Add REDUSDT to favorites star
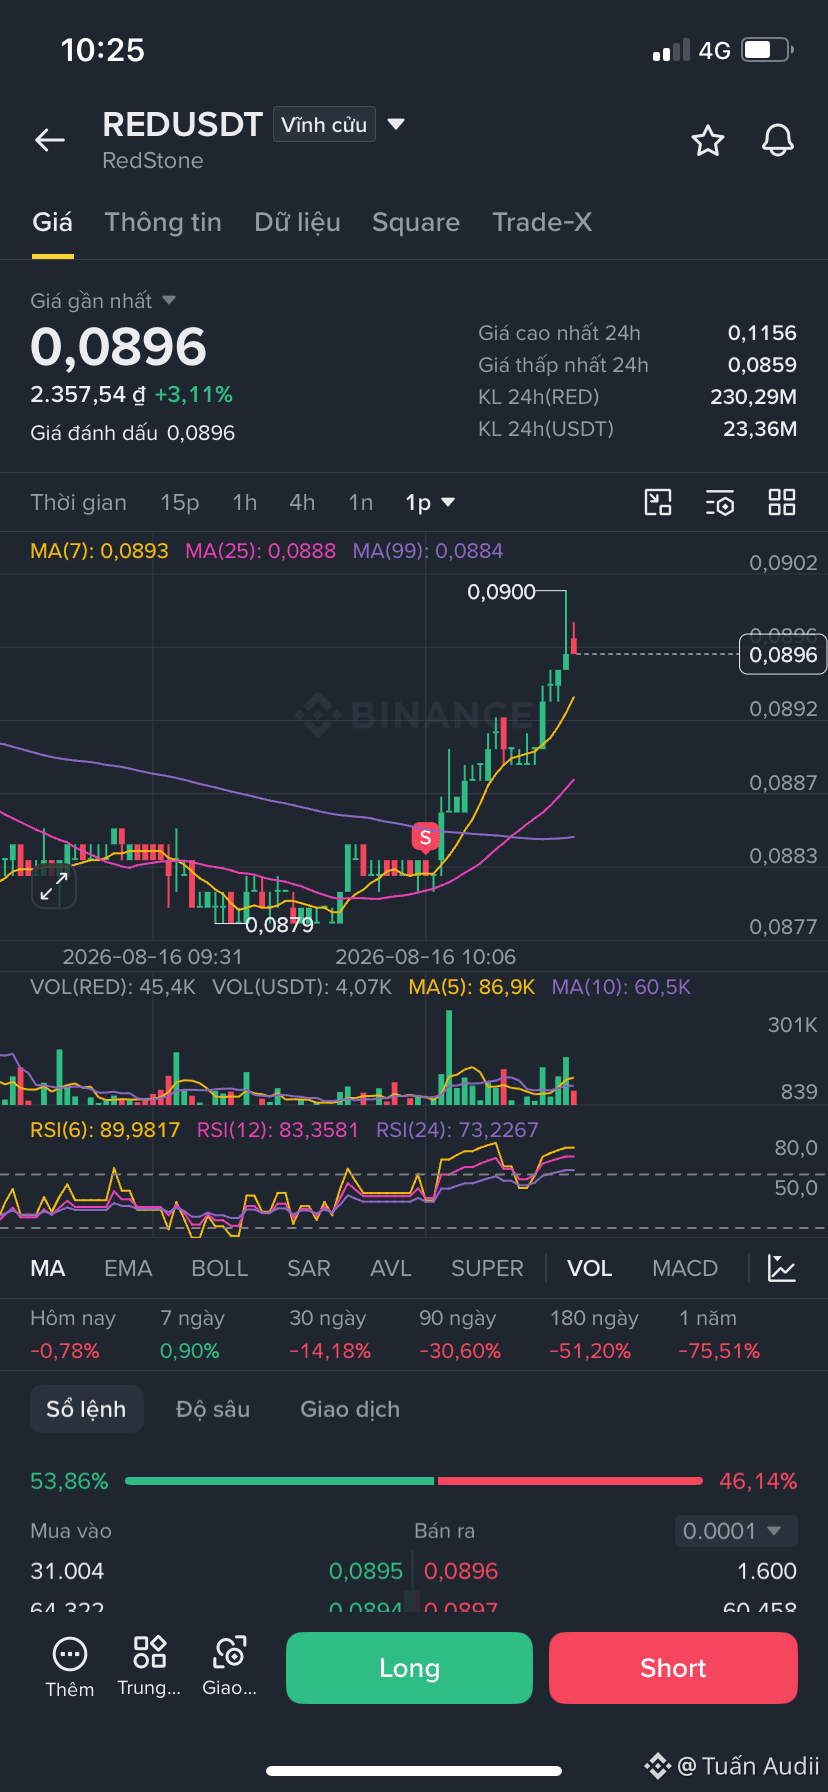The width and height of the screenshot is (828, 1792). click(x=708, y=141)
